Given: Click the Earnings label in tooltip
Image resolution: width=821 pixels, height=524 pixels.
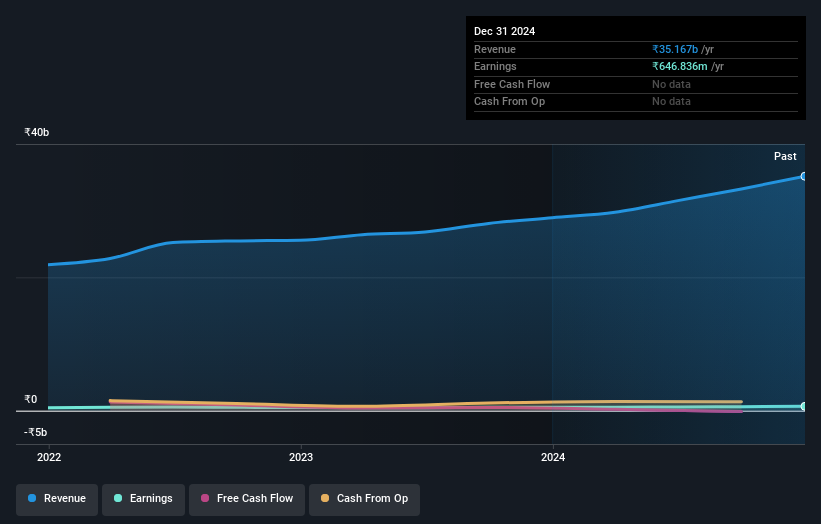Looking at the screenshot, I should [495, 66].
